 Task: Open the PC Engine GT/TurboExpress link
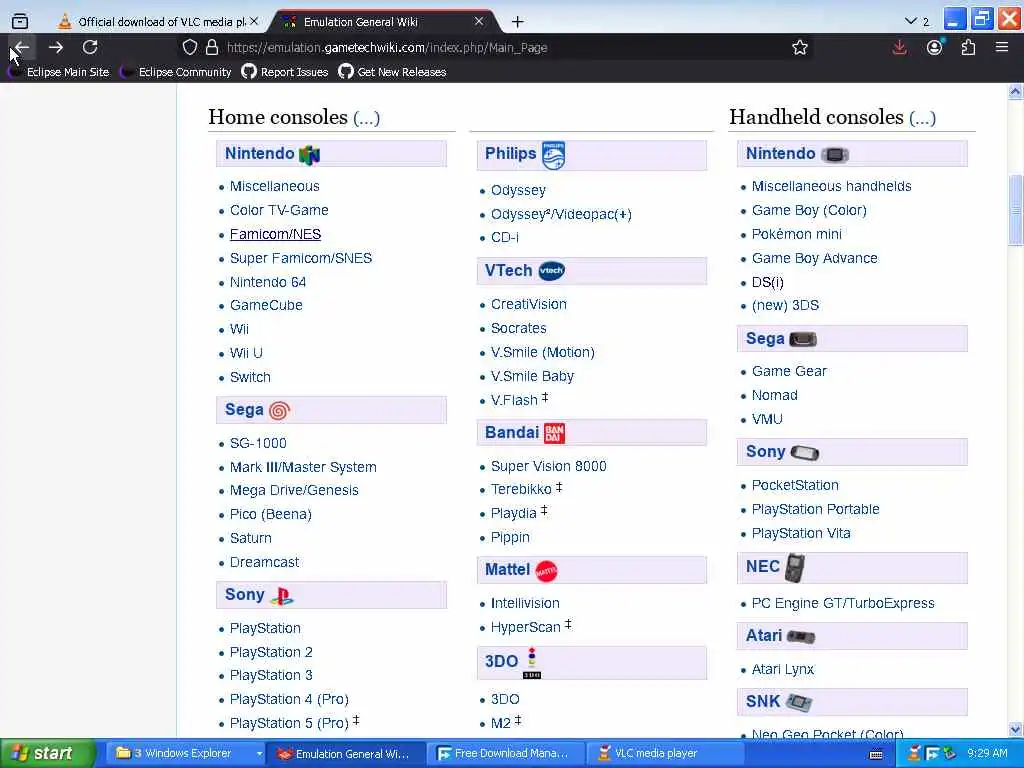[842, 603]
